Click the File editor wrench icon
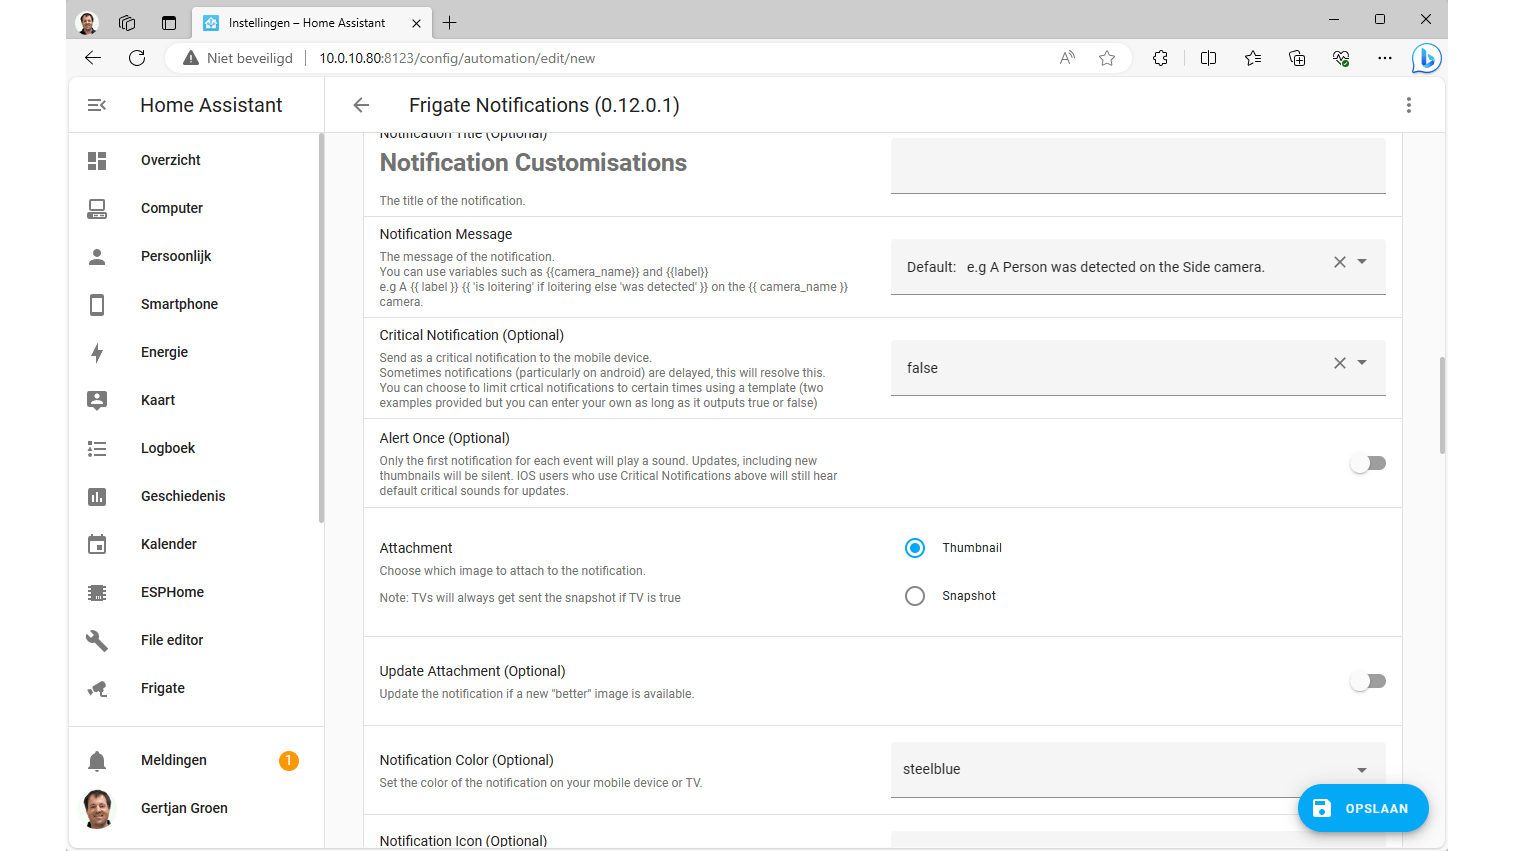The width and height of the screenshot is (1513, 851). click(x=97, y=640)
